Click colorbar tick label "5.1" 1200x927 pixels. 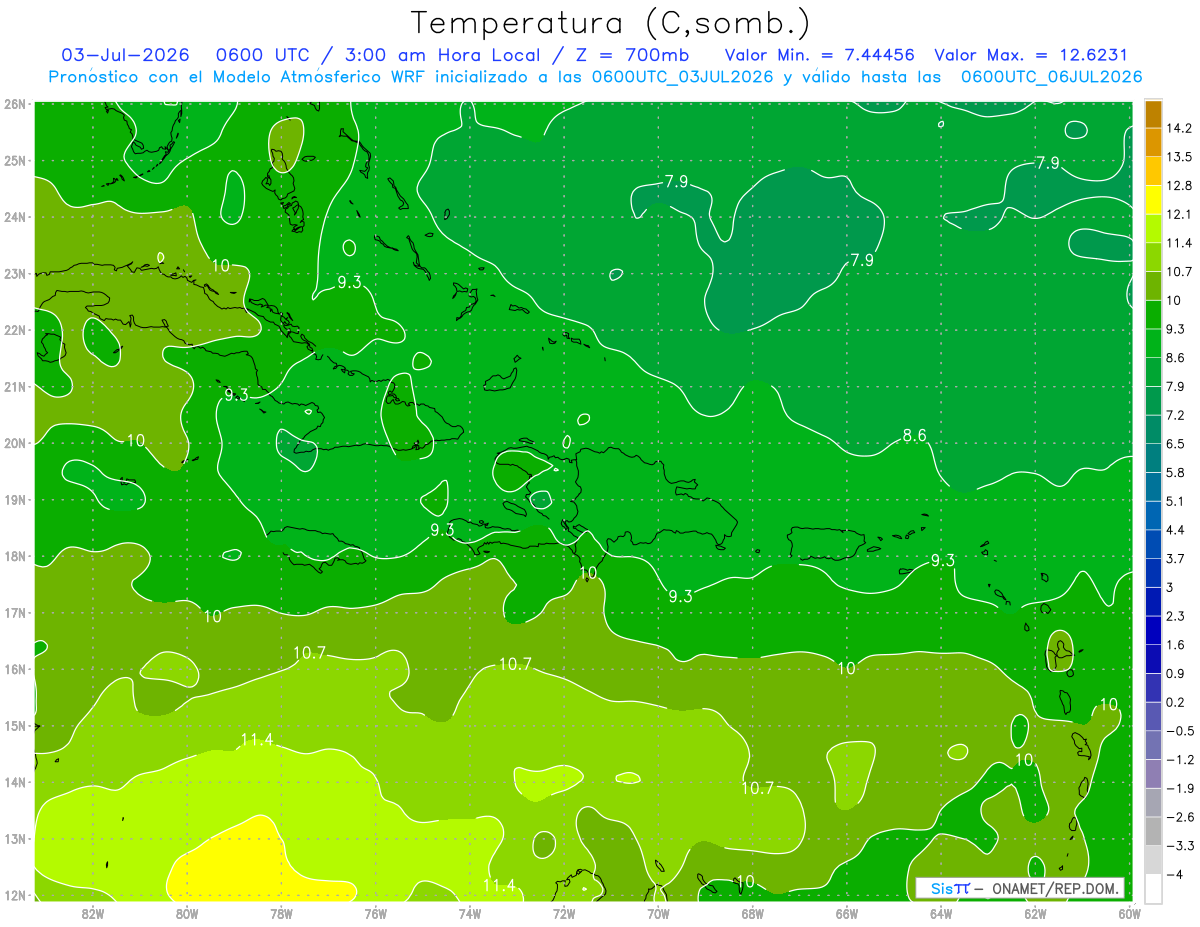(1176, 501)
